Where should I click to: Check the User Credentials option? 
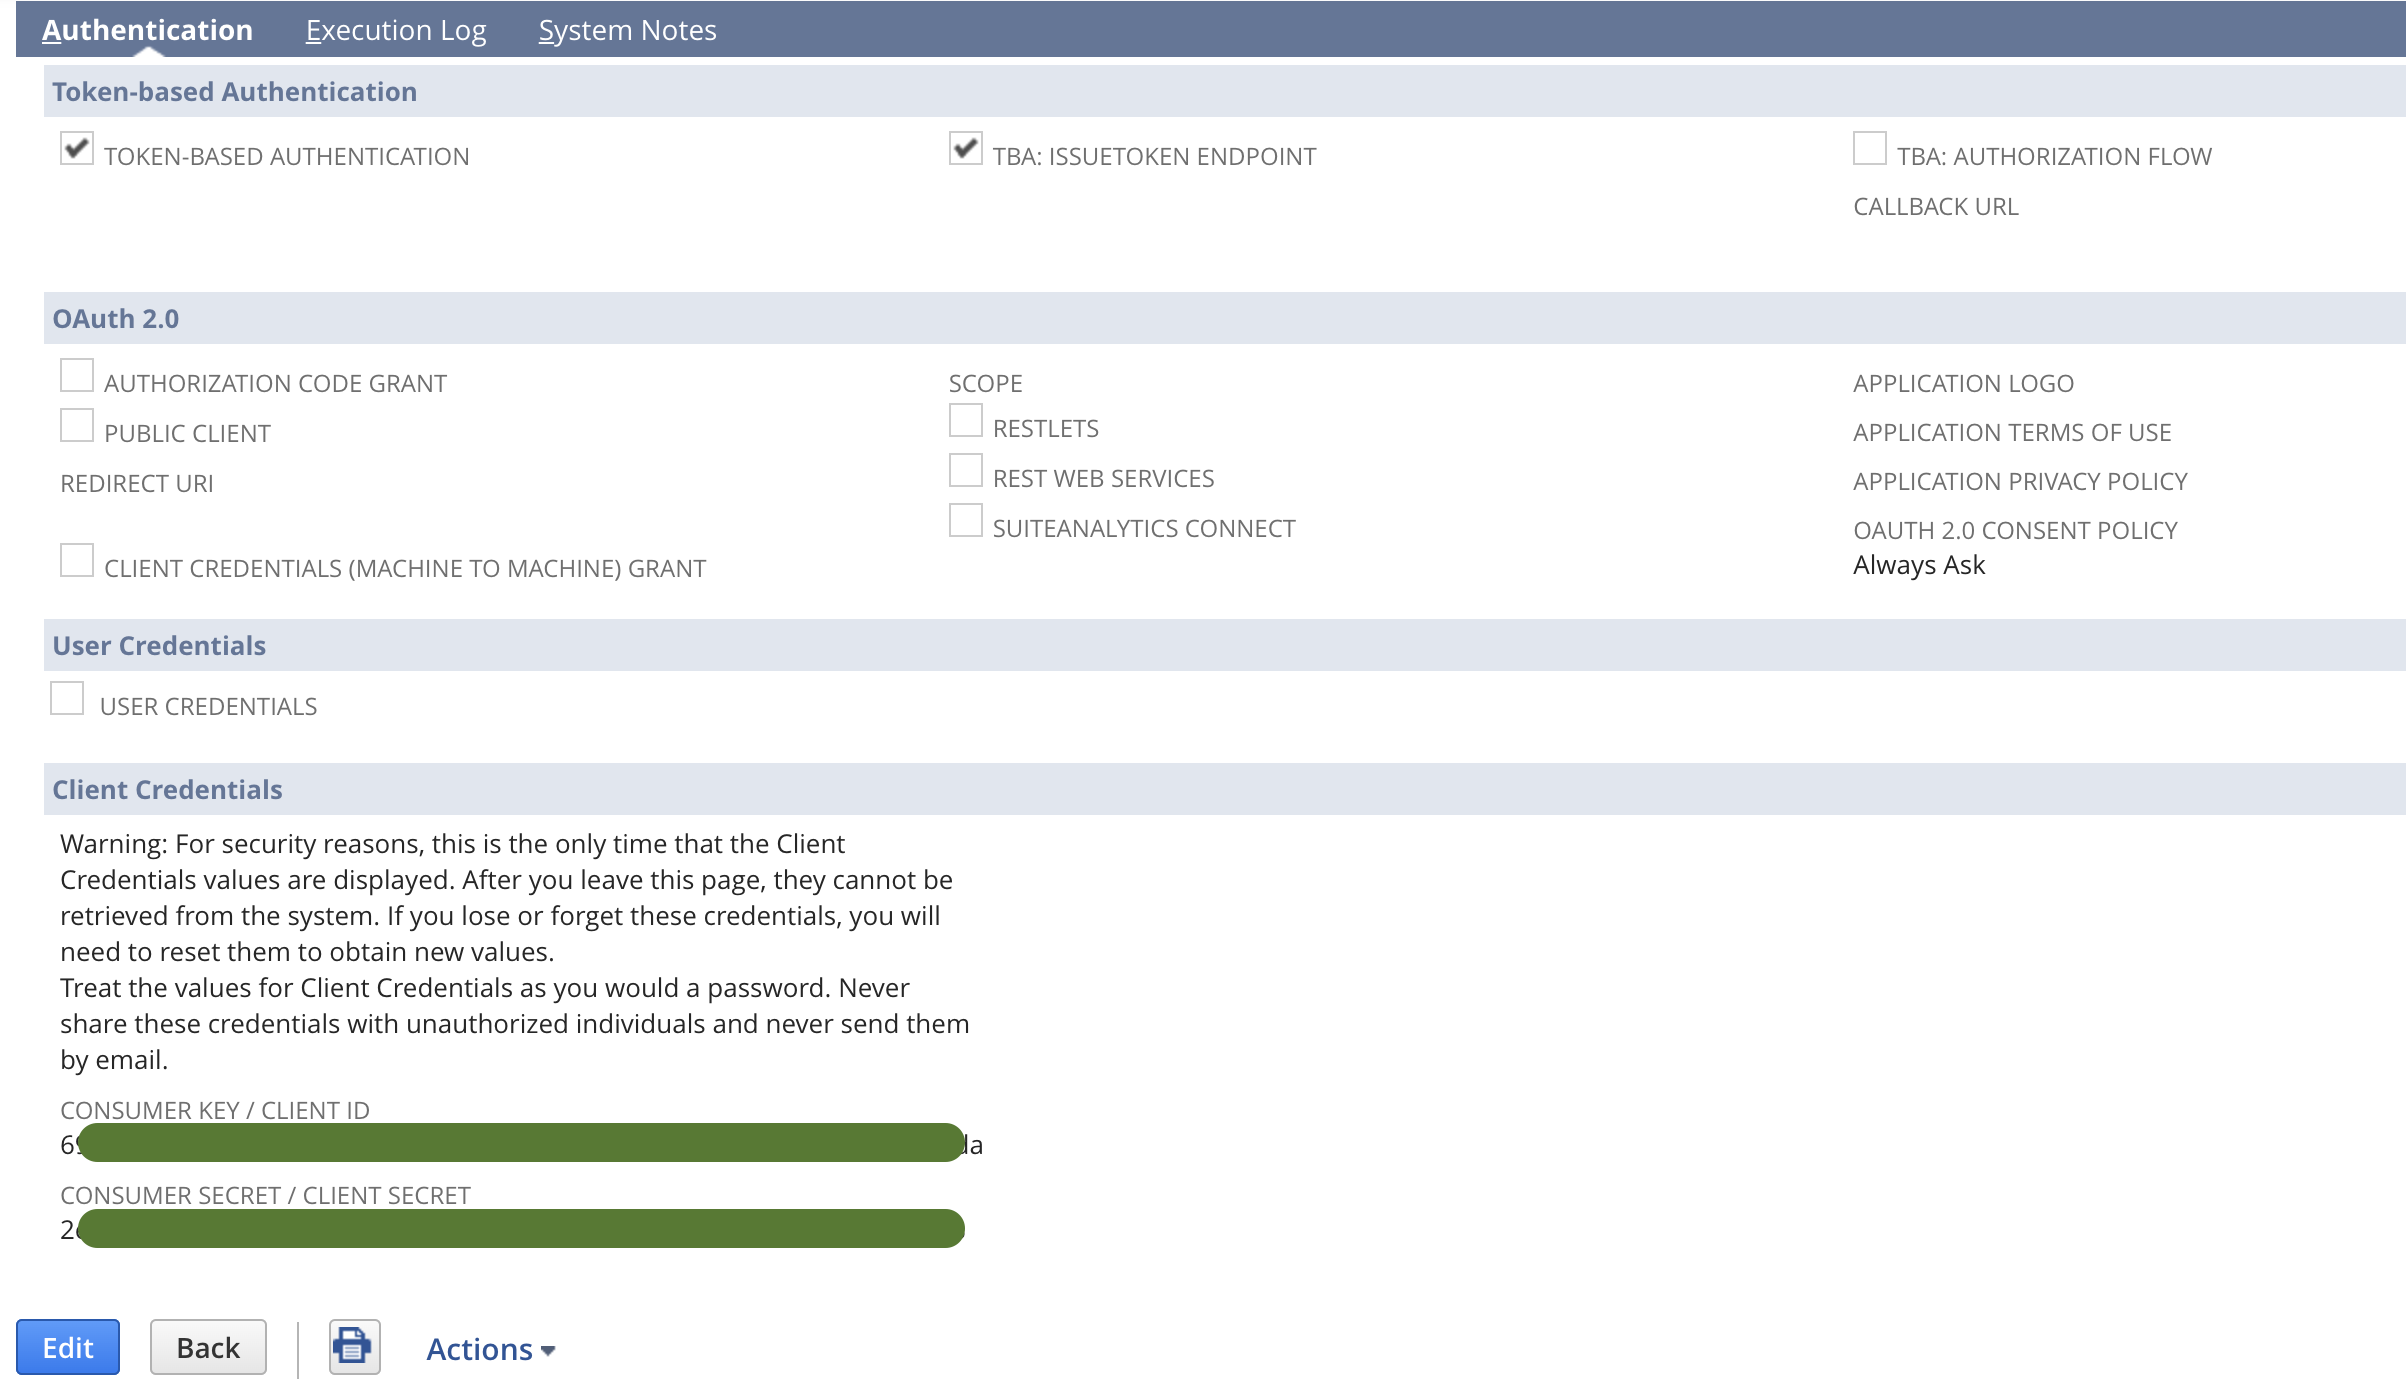coord(67,698)
